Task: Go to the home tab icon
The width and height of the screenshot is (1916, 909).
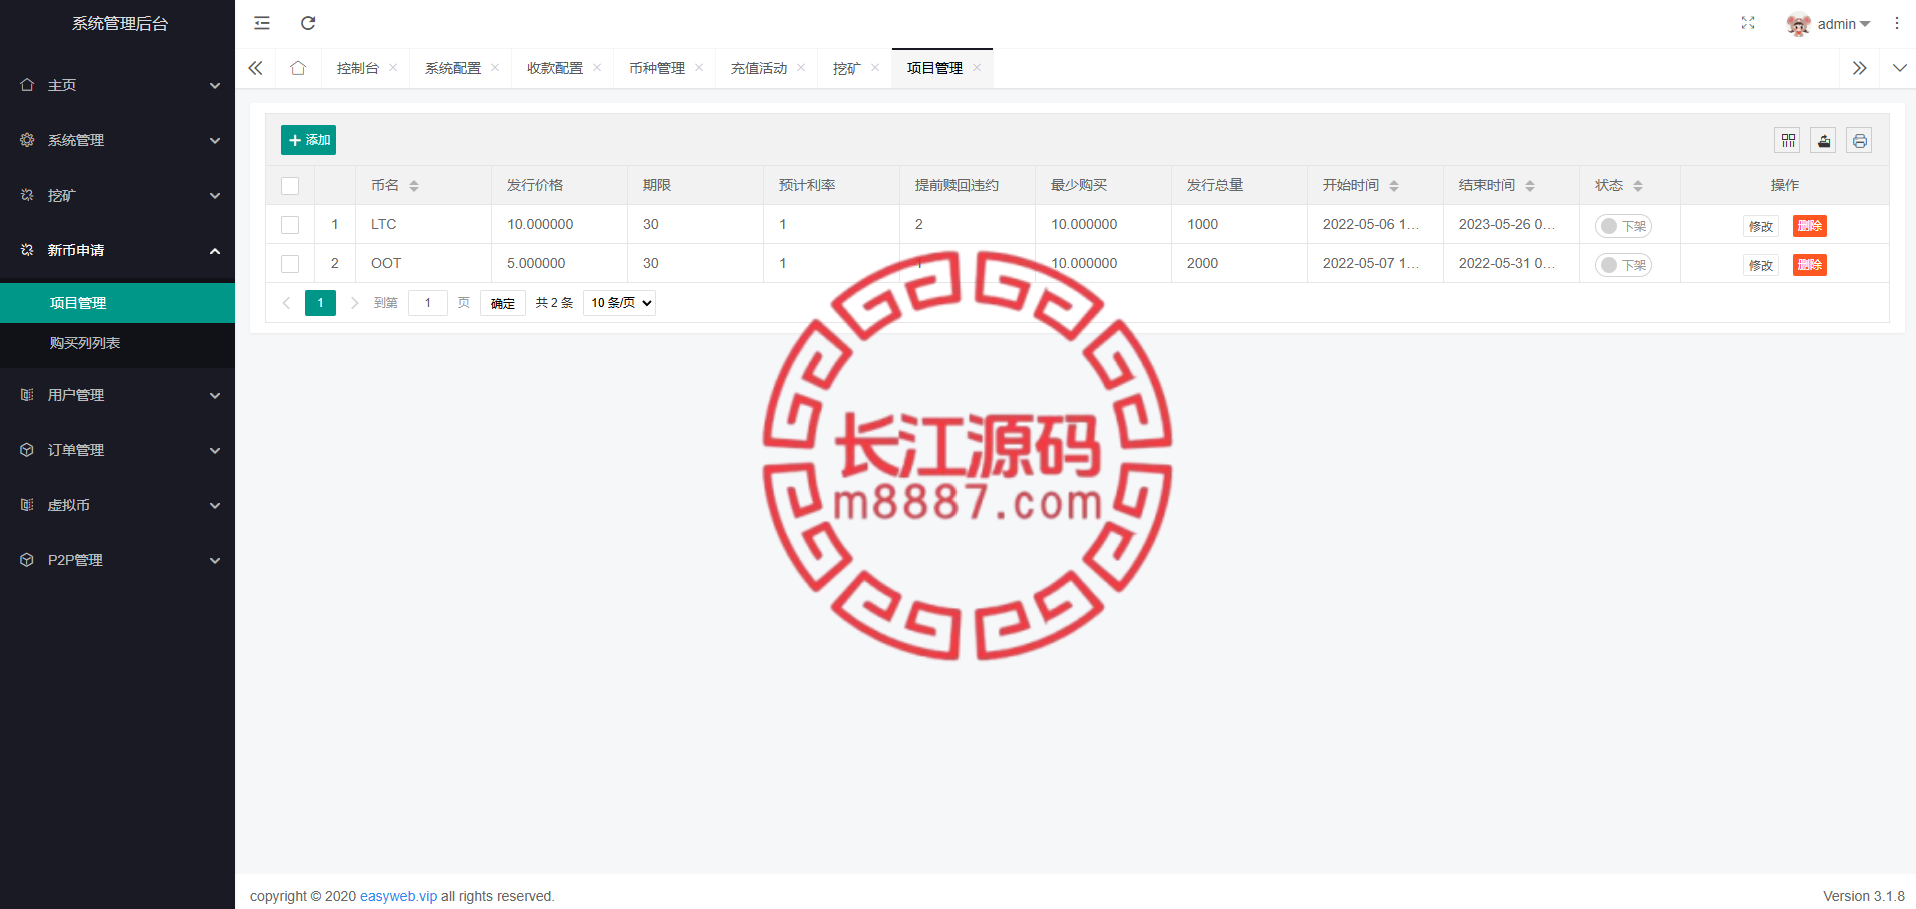Action: [x=298, y=68]
